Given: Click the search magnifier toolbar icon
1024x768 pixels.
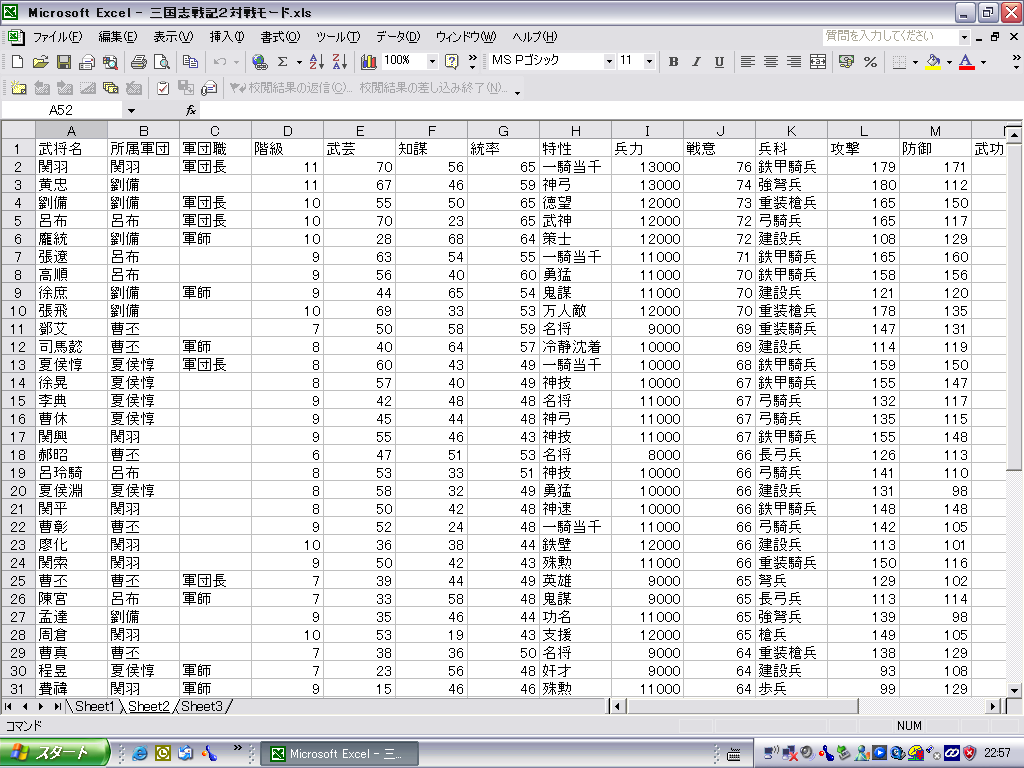Looking at the screenshot, I should [110, 62].
